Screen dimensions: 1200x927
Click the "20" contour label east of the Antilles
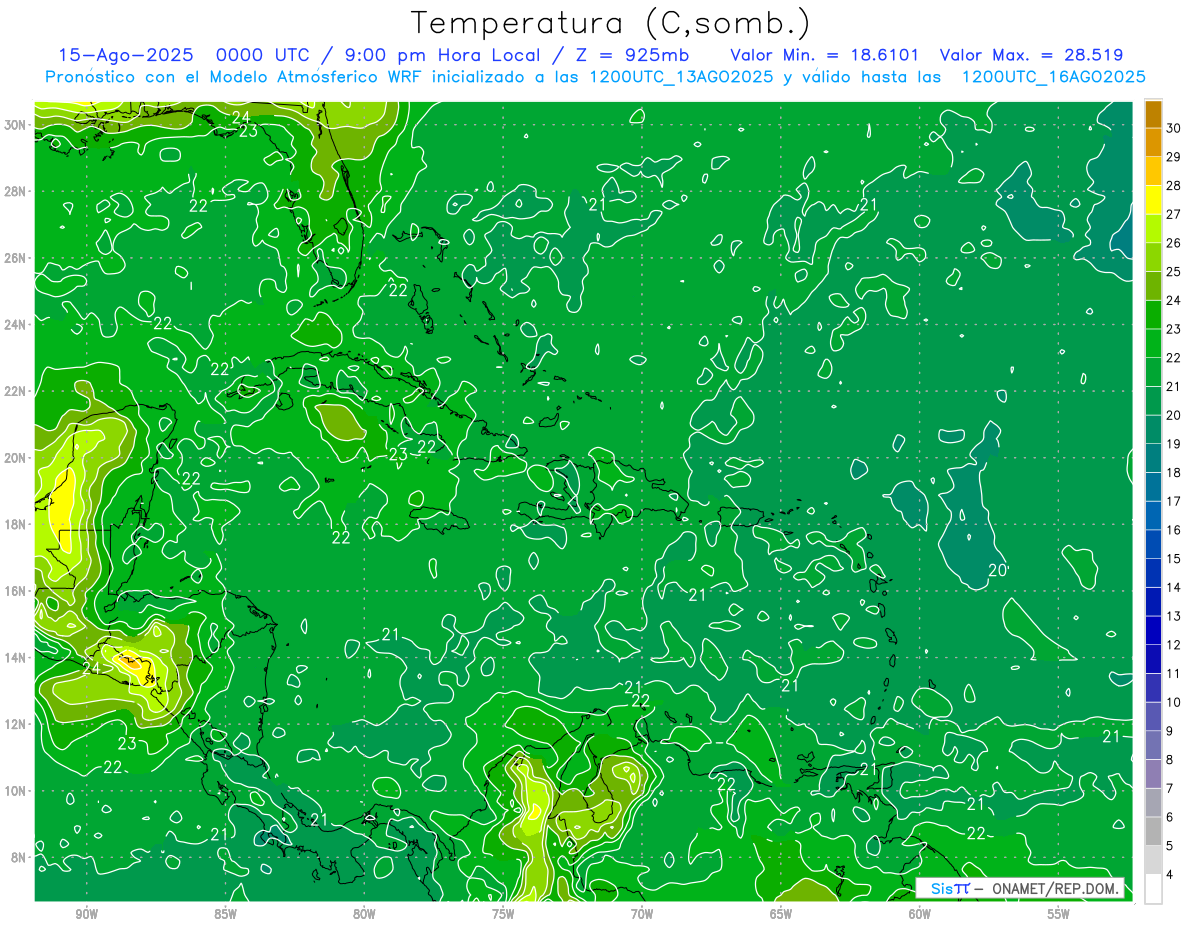point(997,570)
